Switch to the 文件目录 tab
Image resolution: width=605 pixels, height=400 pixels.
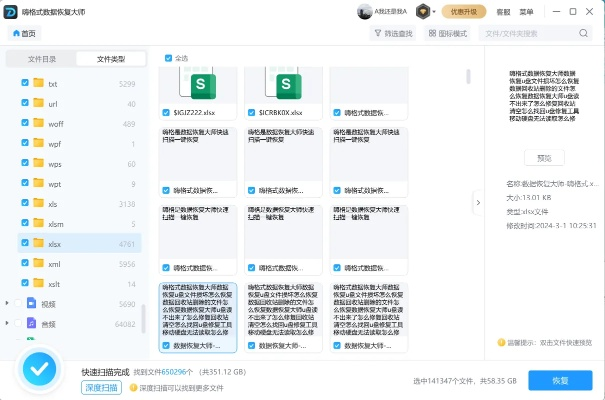click(x=42, y=59)
